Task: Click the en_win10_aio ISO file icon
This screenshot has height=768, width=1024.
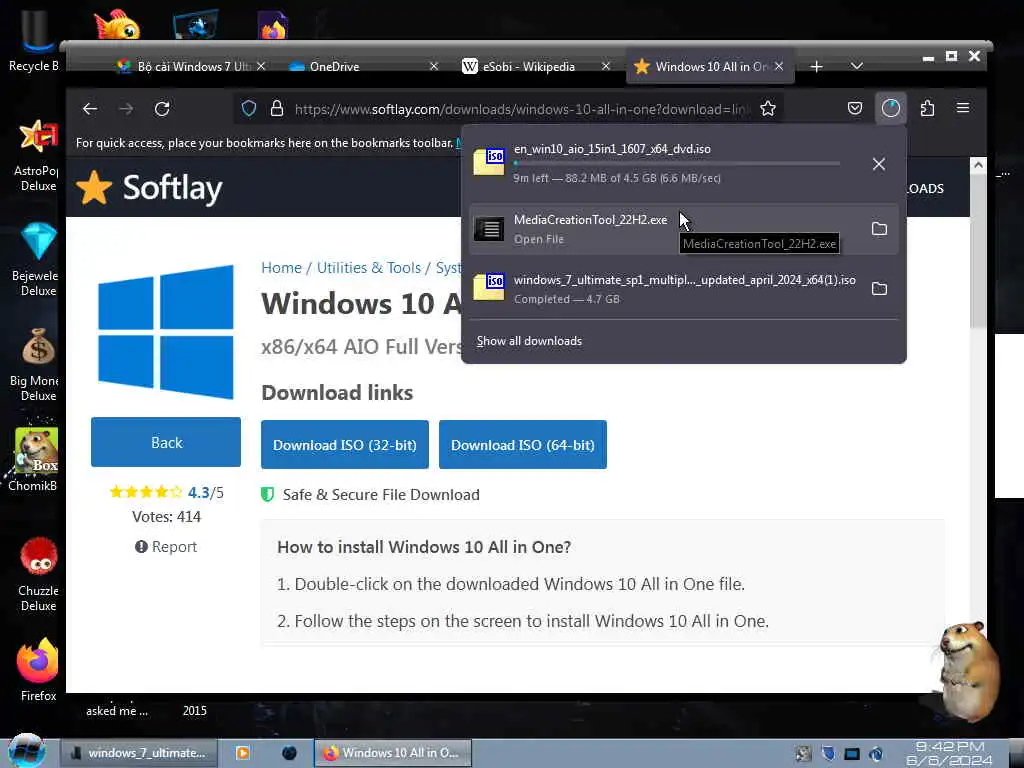Action: click(x=489, y=163)
